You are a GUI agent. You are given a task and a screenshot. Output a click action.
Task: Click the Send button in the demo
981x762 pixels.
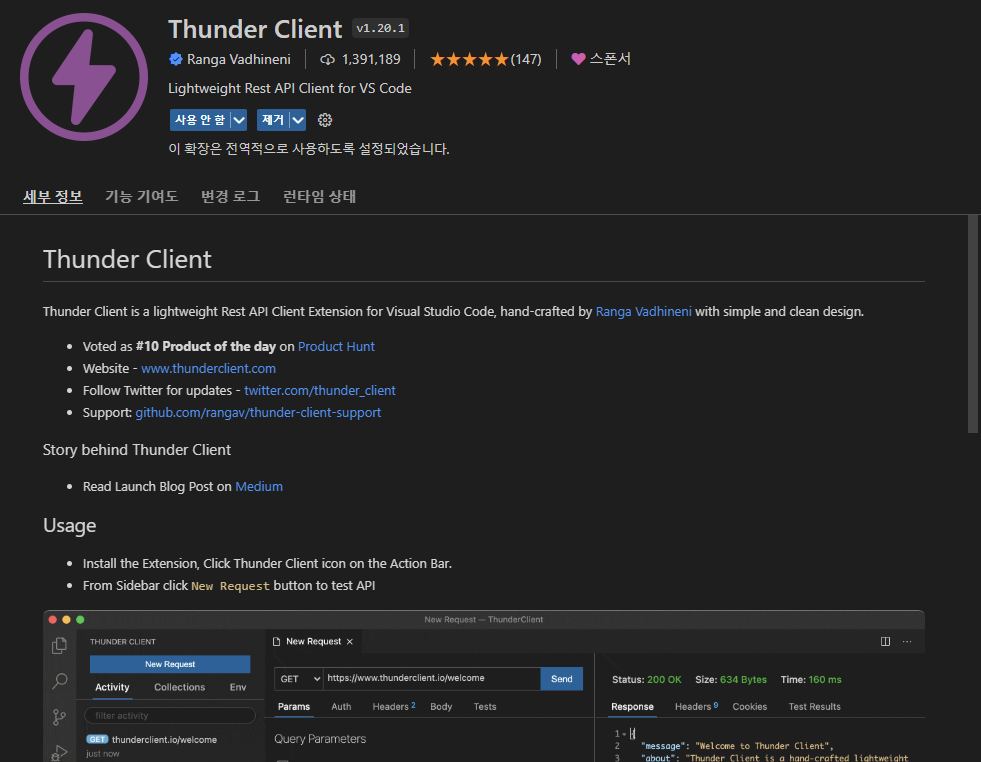pyautogui.click(x=561, y=678)
